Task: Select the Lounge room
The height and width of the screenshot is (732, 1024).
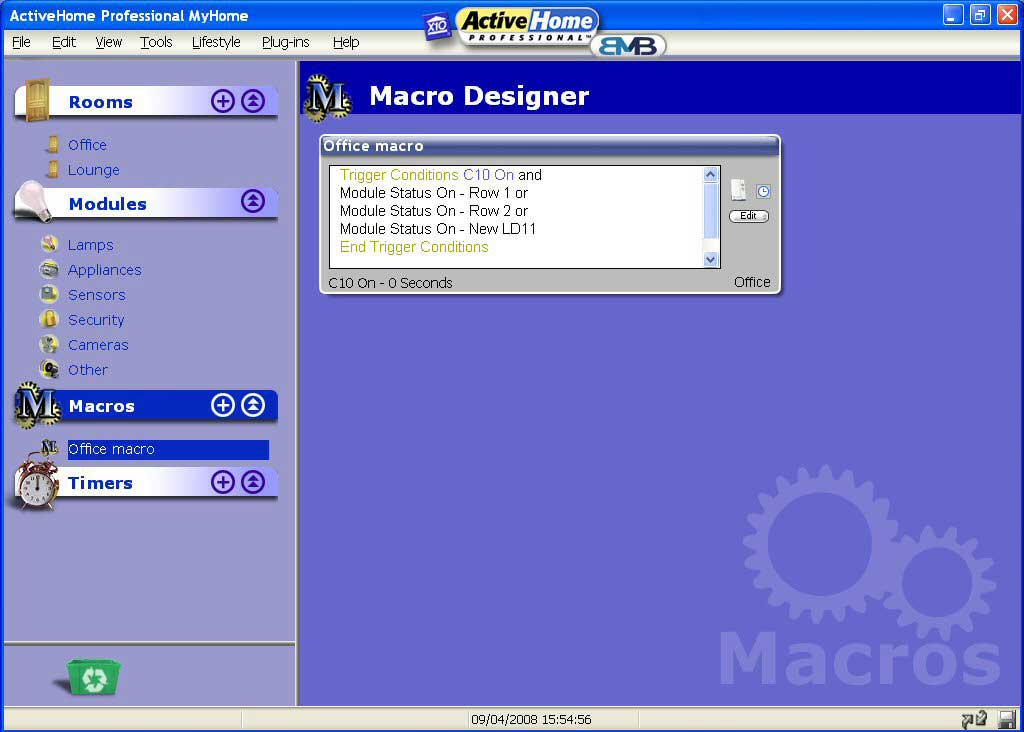Action: point(93,170)
